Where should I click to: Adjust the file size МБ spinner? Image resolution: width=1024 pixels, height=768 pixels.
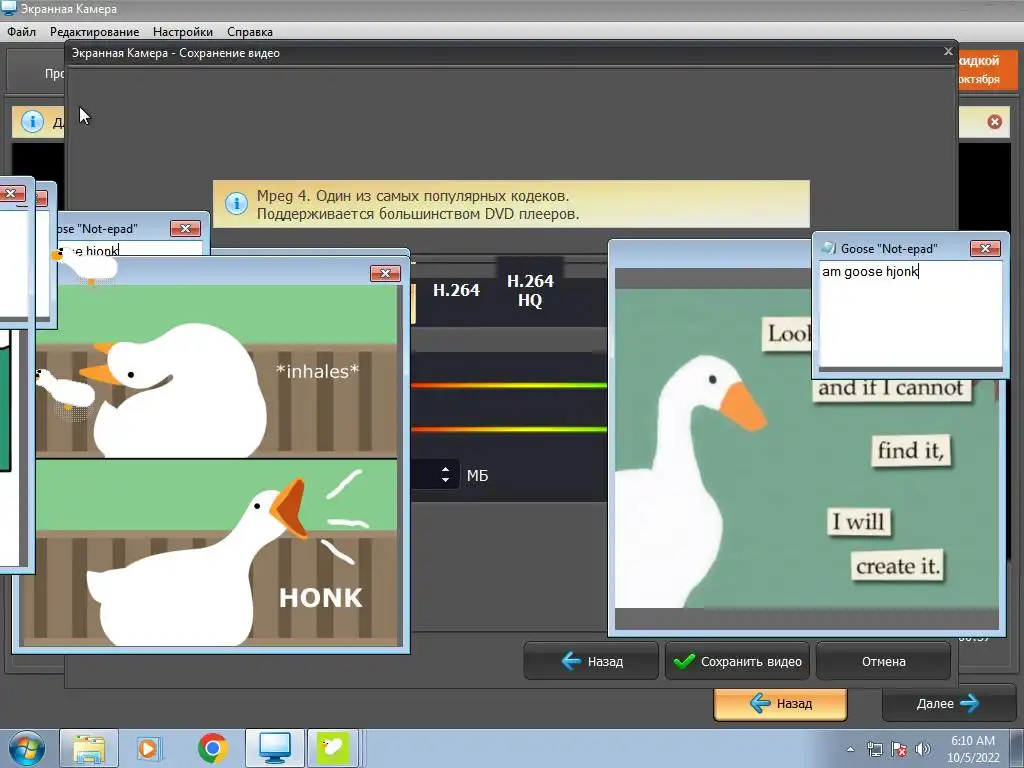click(x=445, y=475)
